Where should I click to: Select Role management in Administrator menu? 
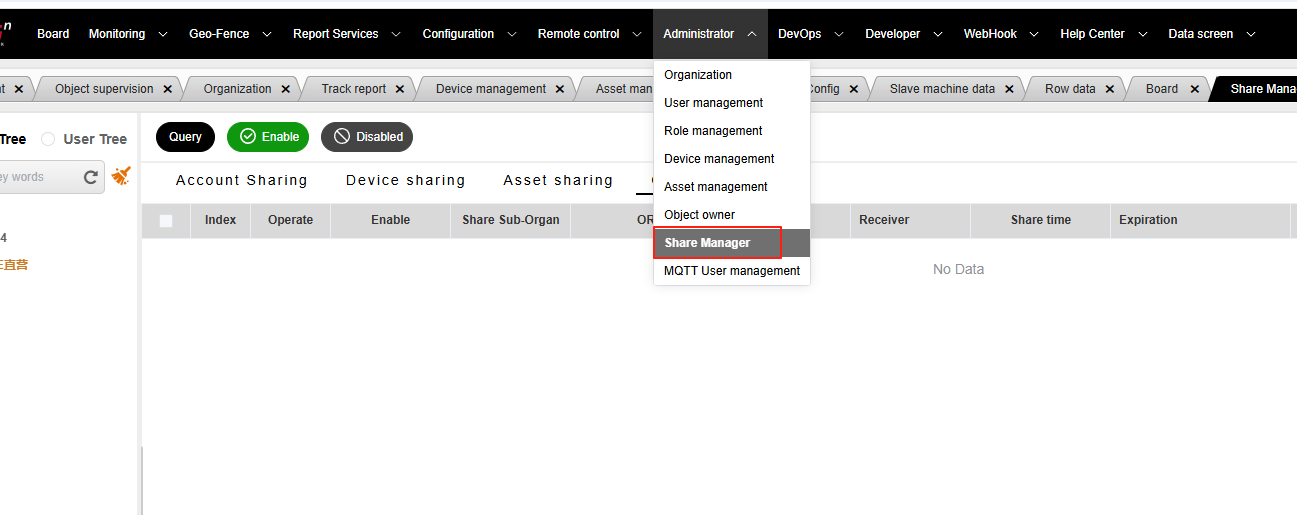coord(713,131)
